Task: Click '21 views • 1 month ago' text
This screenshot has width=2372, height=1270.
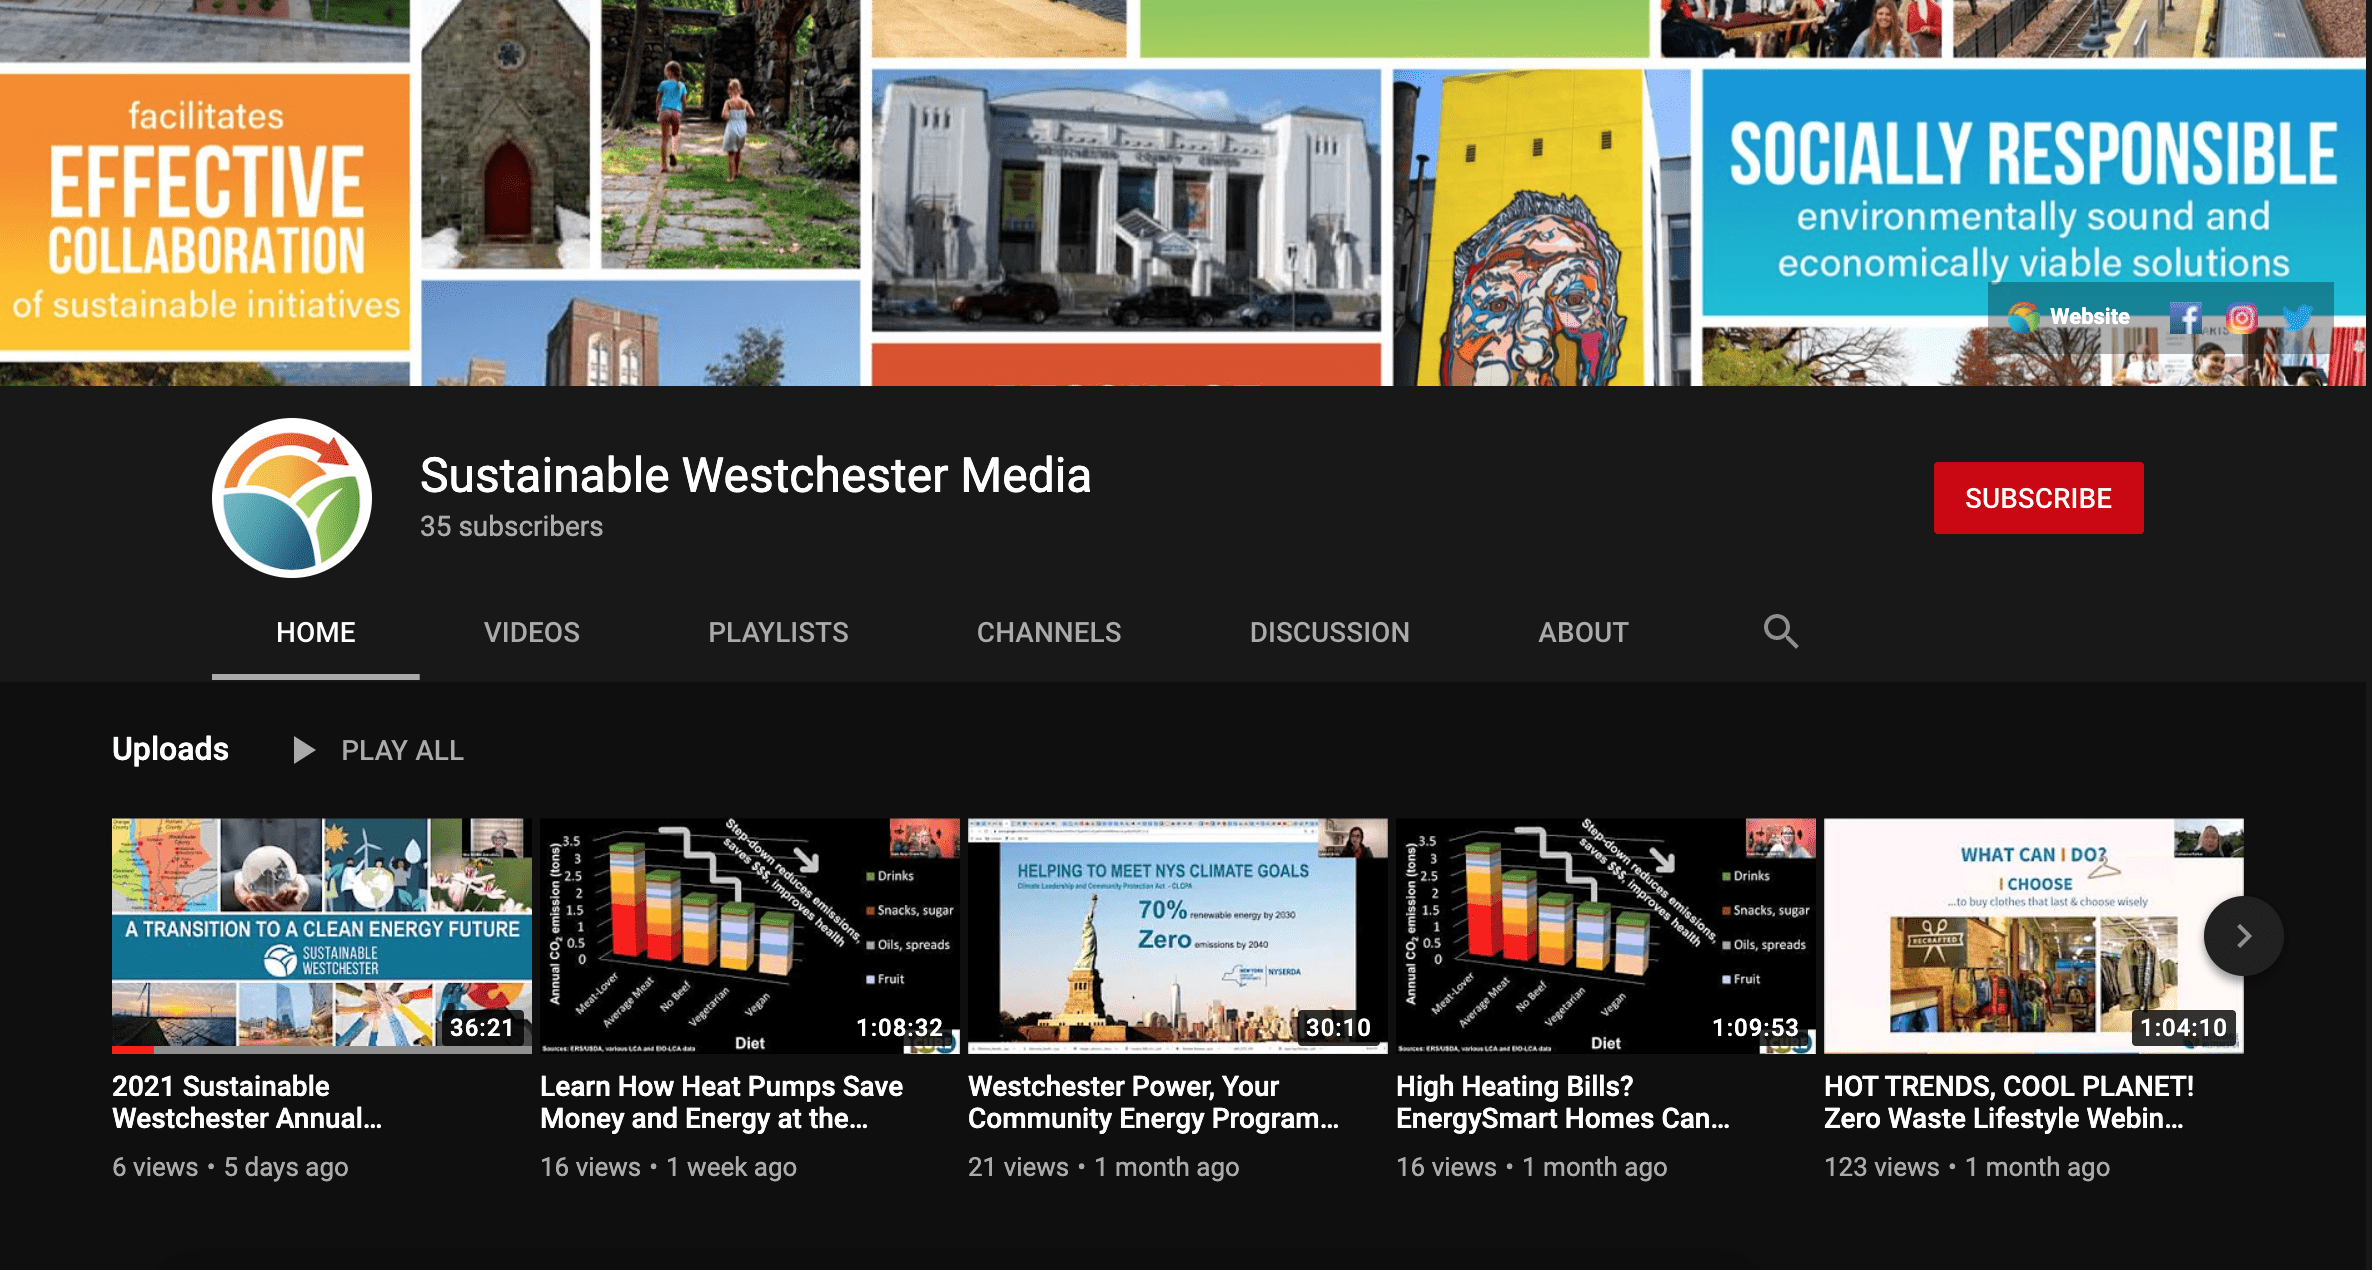Action: tap(1103, 1167)
